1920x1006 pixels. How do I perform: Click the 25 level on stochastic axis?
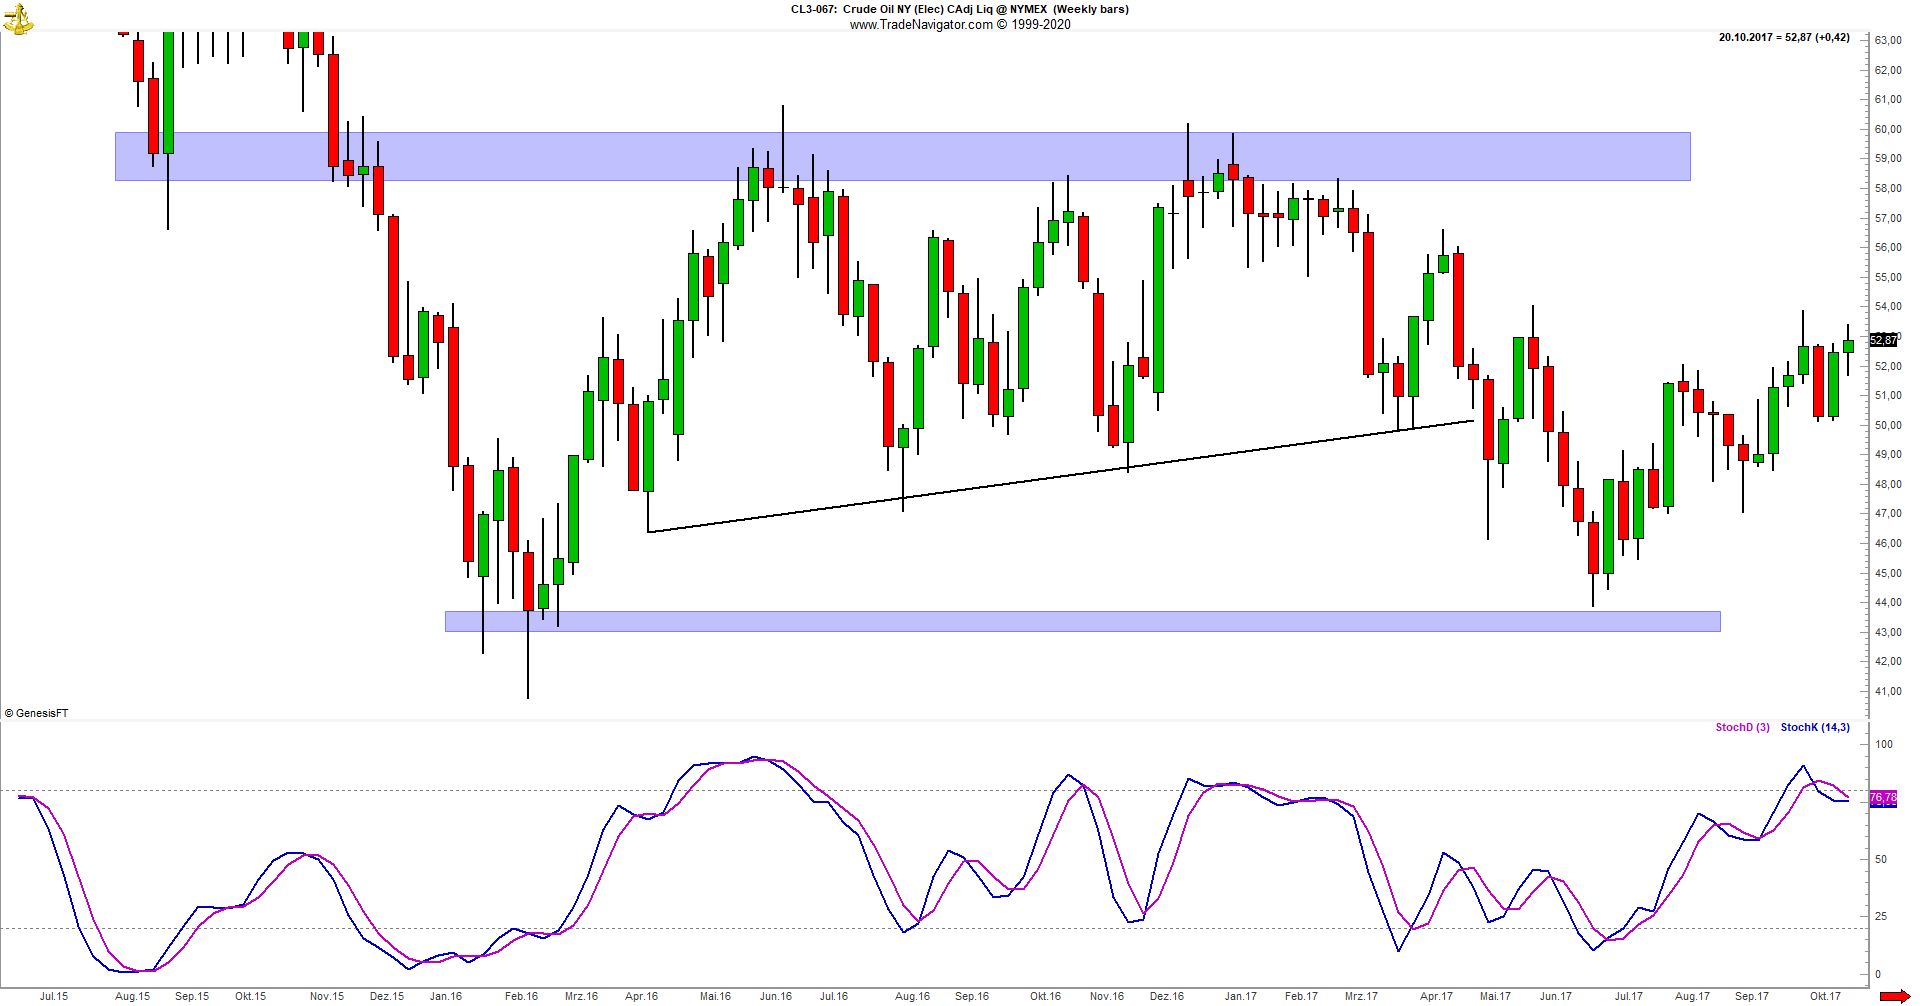click(1881, 916)
